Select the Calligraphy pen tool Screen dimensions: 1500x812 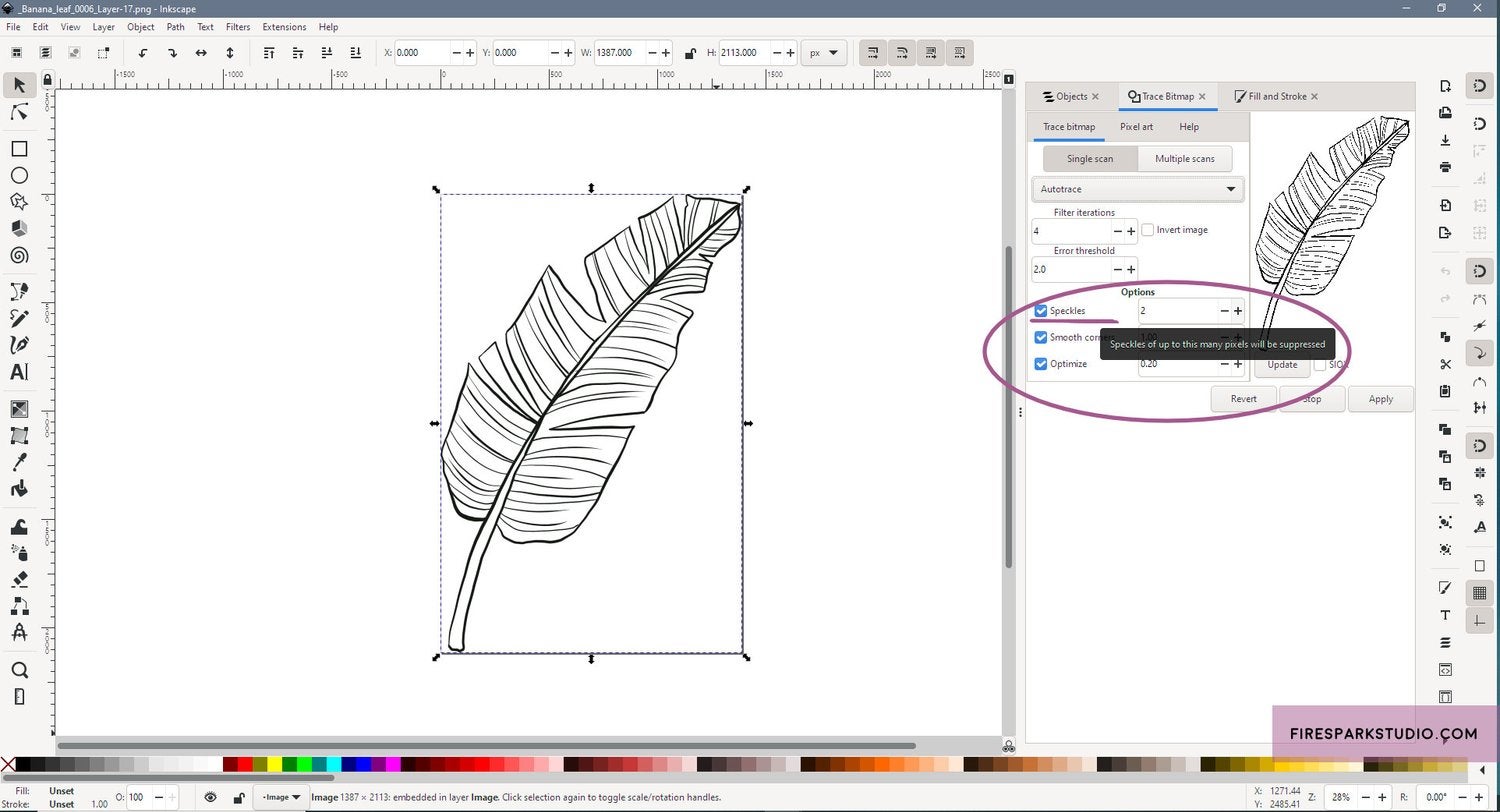pyautogui.click(x=18, y=344)
